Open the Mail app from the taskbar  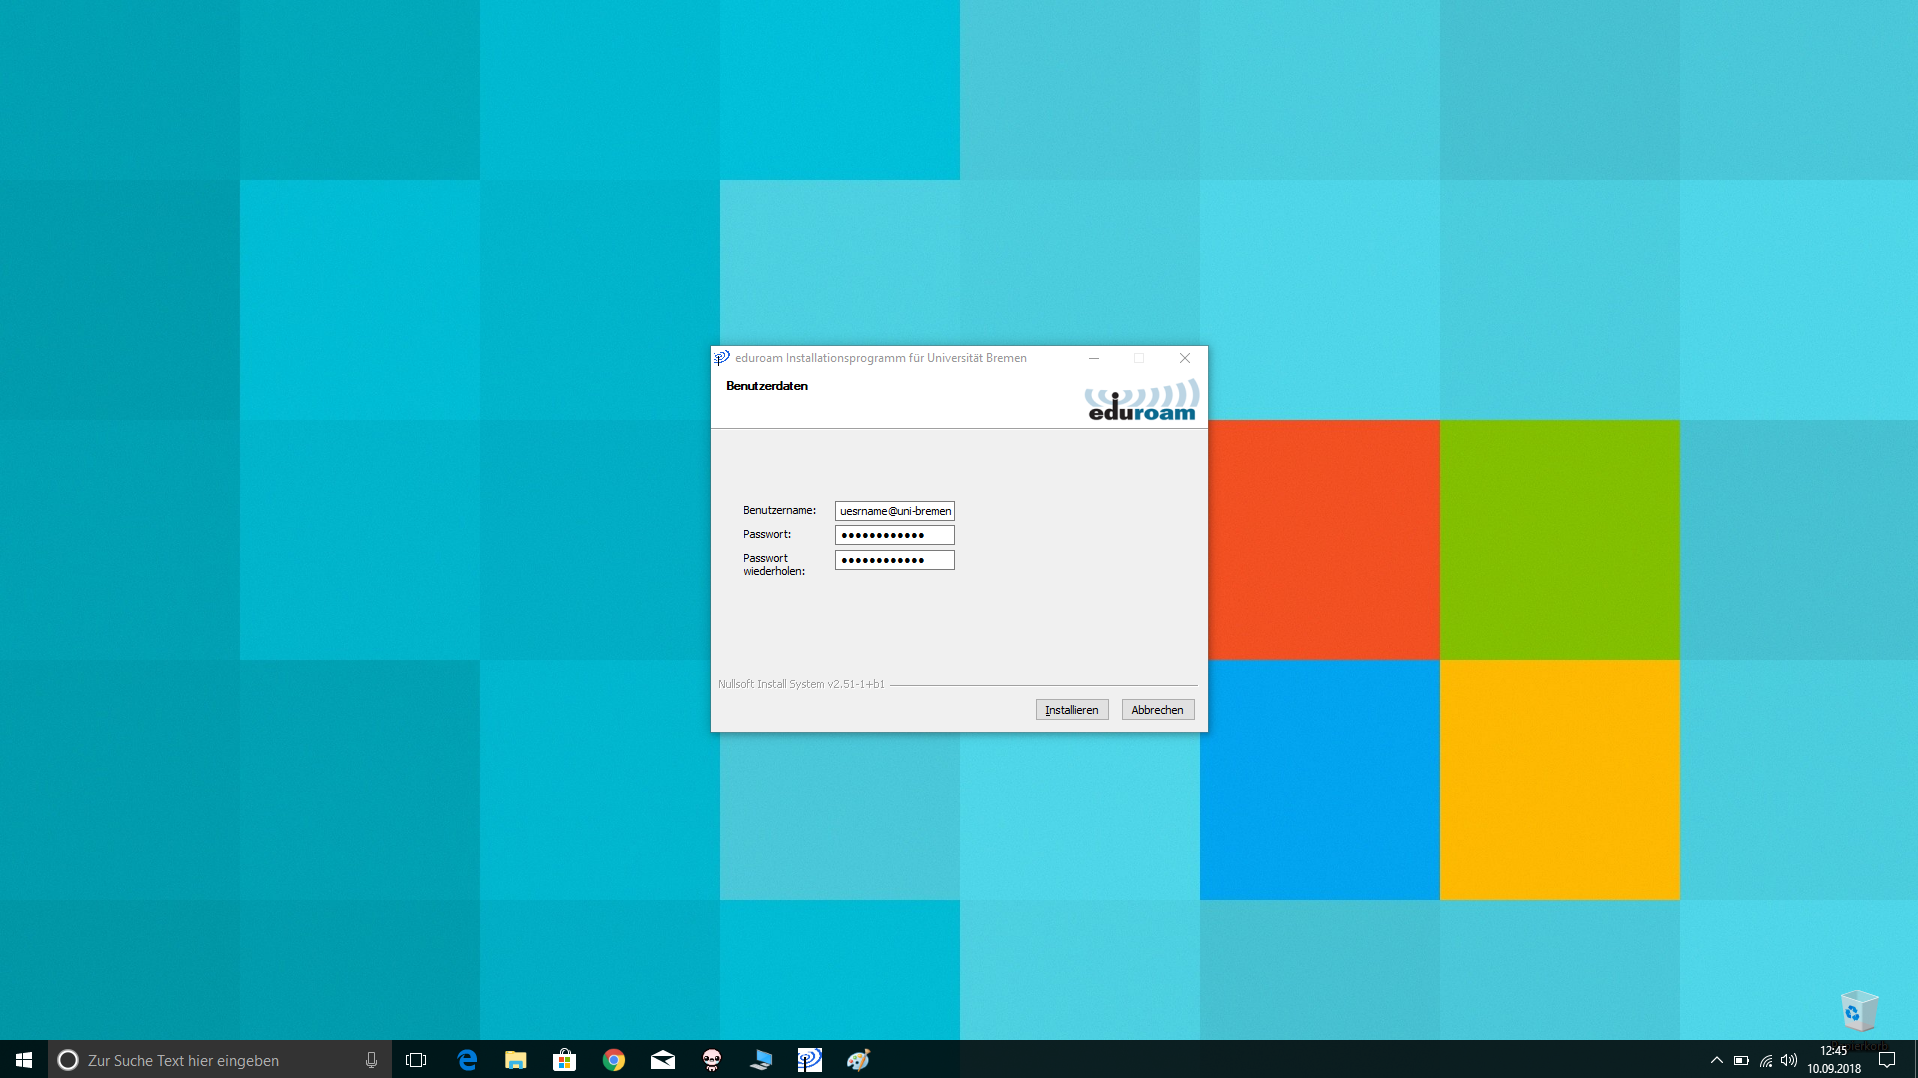663,1060
